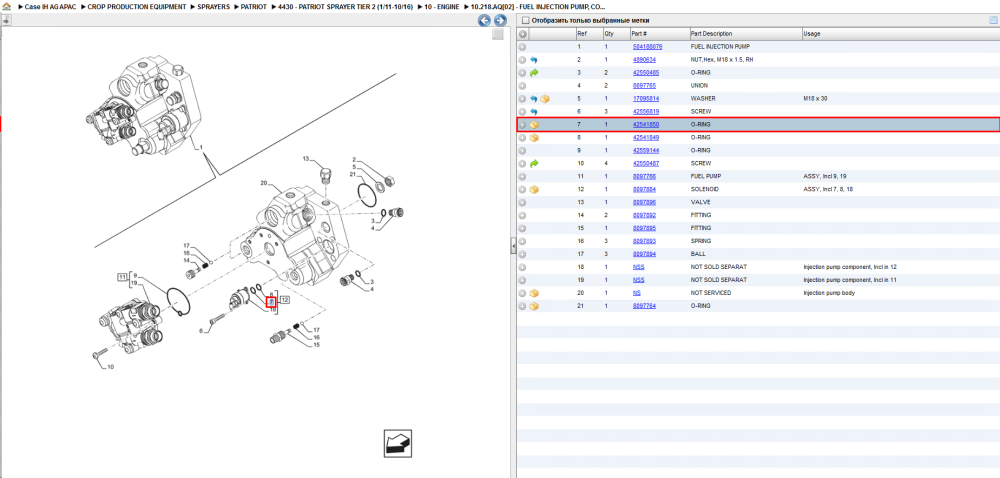Open part number 504188076 link

647,47
